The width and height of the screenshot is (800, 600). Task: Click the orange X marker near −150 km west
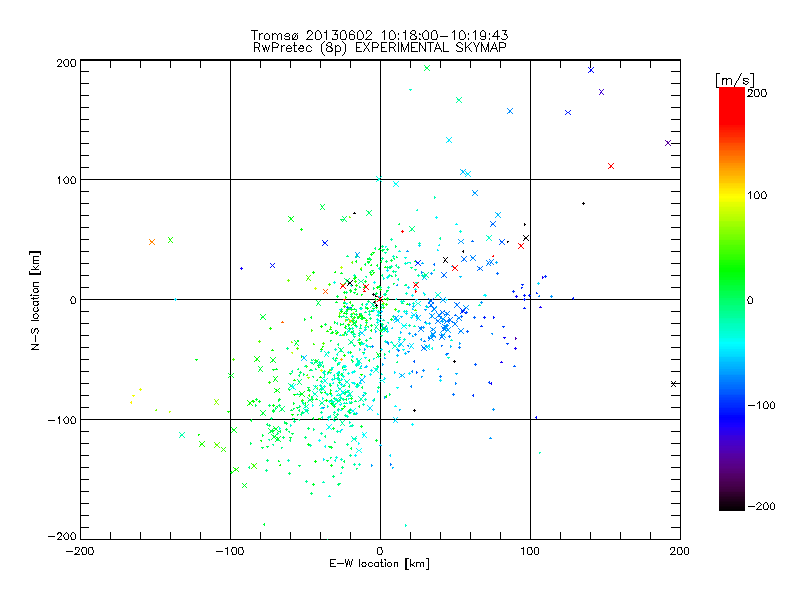coord(152,242)
